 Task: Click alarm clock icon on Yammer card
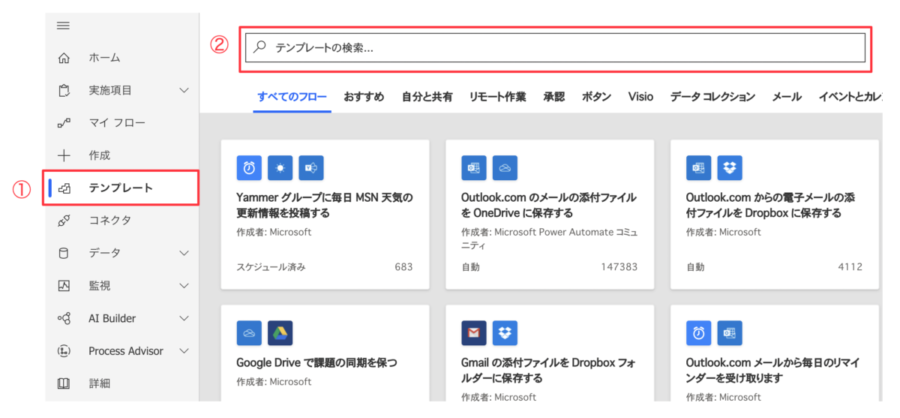249,168
